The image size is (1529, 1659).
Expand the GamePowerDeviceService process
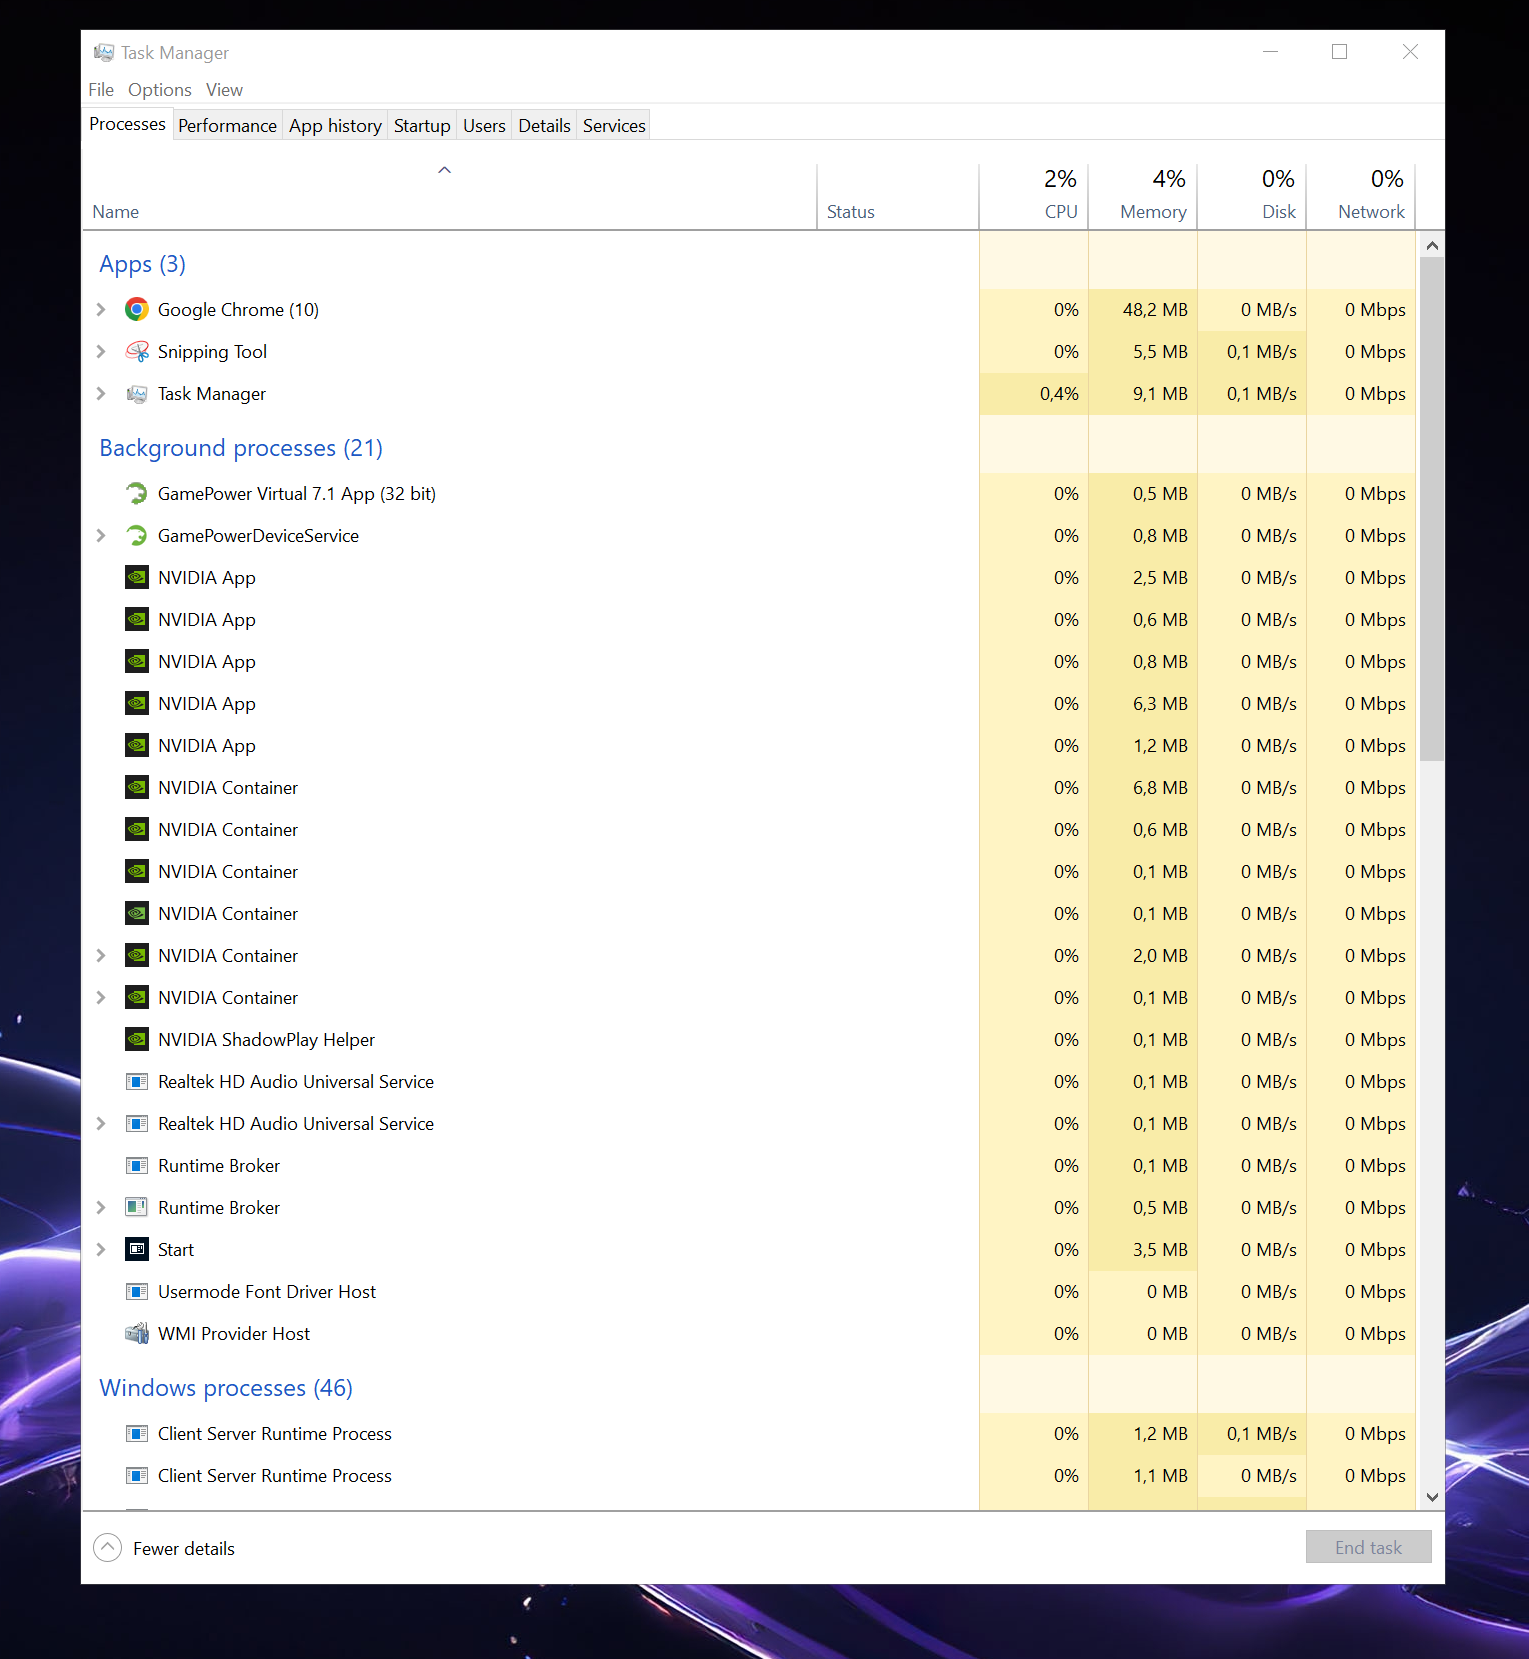[101, 536]
